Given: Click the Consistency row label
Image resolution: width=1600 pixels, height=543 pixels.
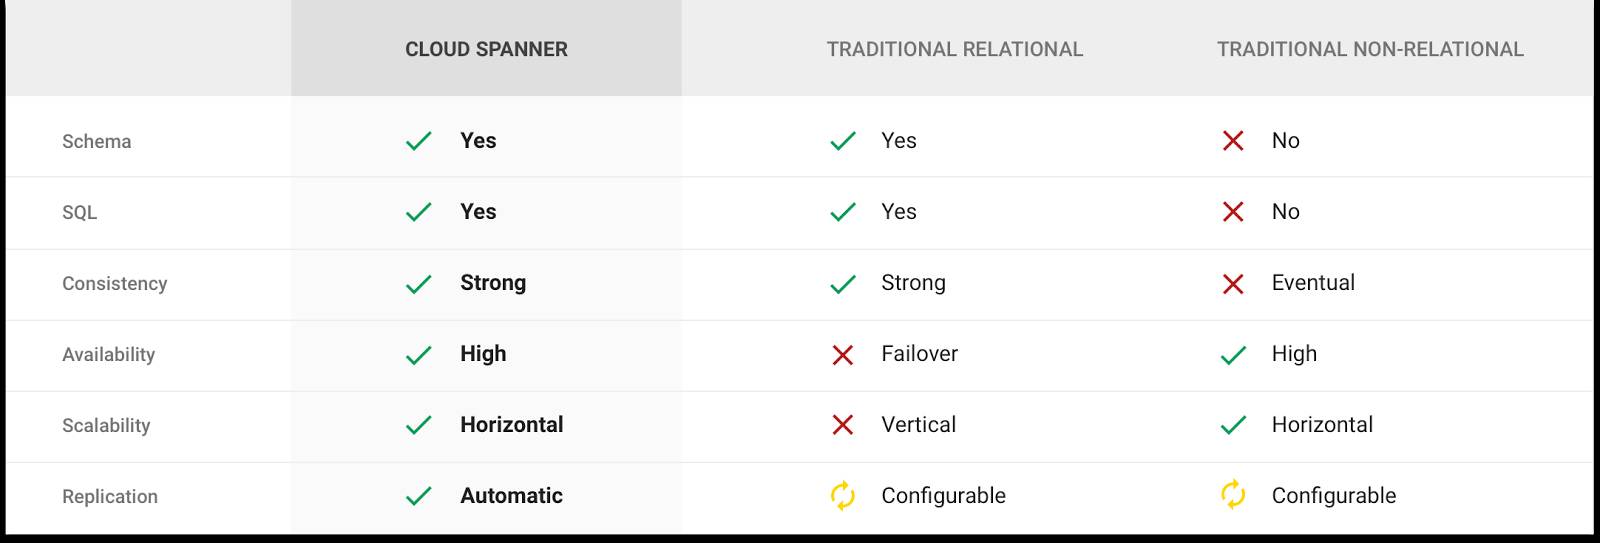Looking at the screenshot, I should (115, 284).
